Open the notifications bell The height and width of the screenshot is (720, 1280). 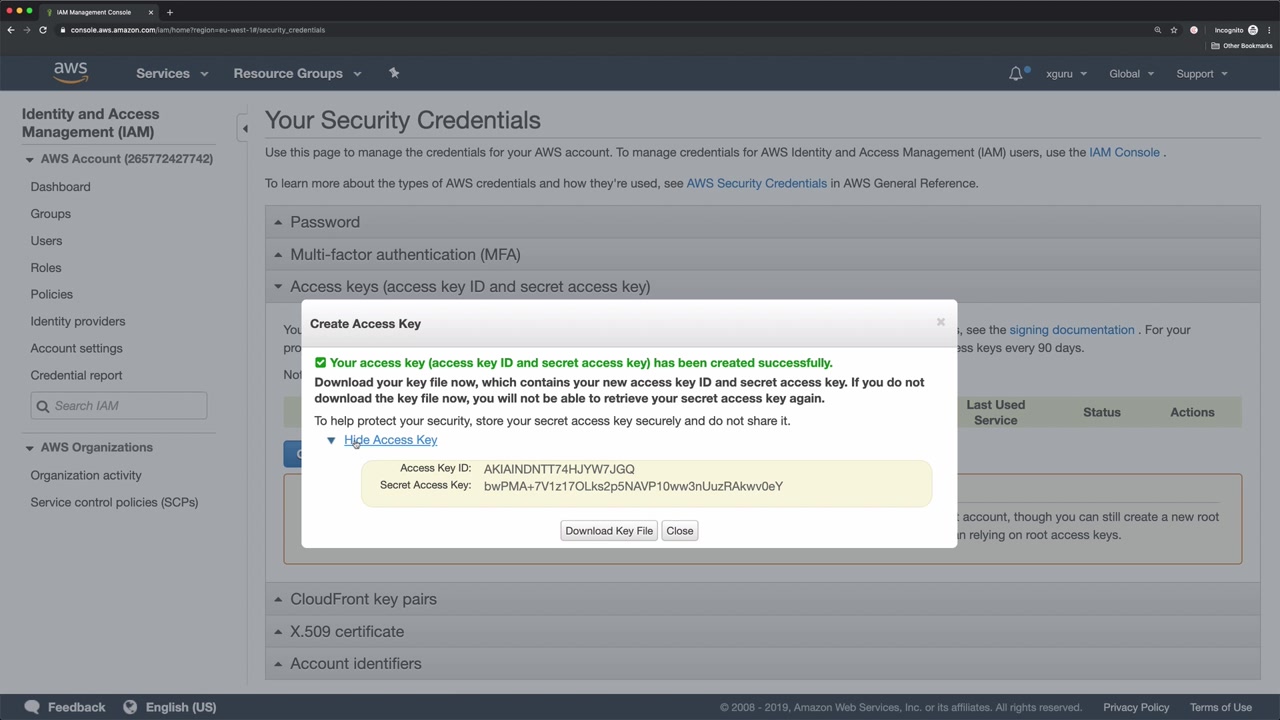(x=1016, y=73)
